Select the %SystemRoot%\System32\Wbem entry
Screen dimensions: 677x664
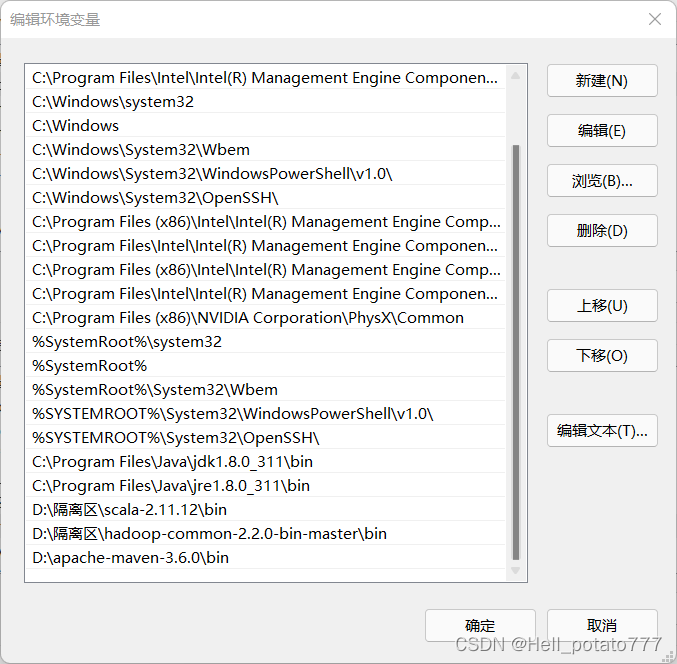(x=265, y=390)
